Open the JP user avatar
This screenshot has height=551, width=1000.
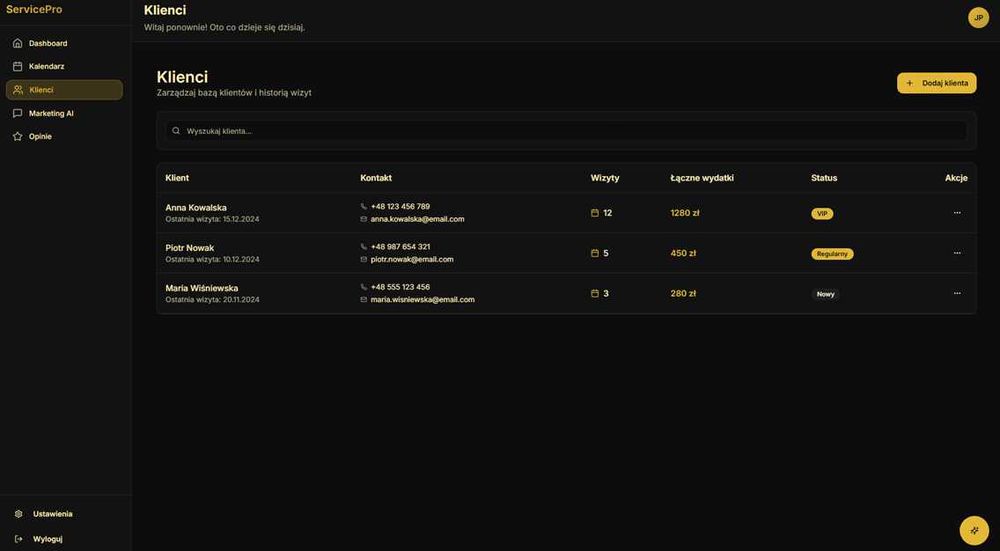click(978, 18)
